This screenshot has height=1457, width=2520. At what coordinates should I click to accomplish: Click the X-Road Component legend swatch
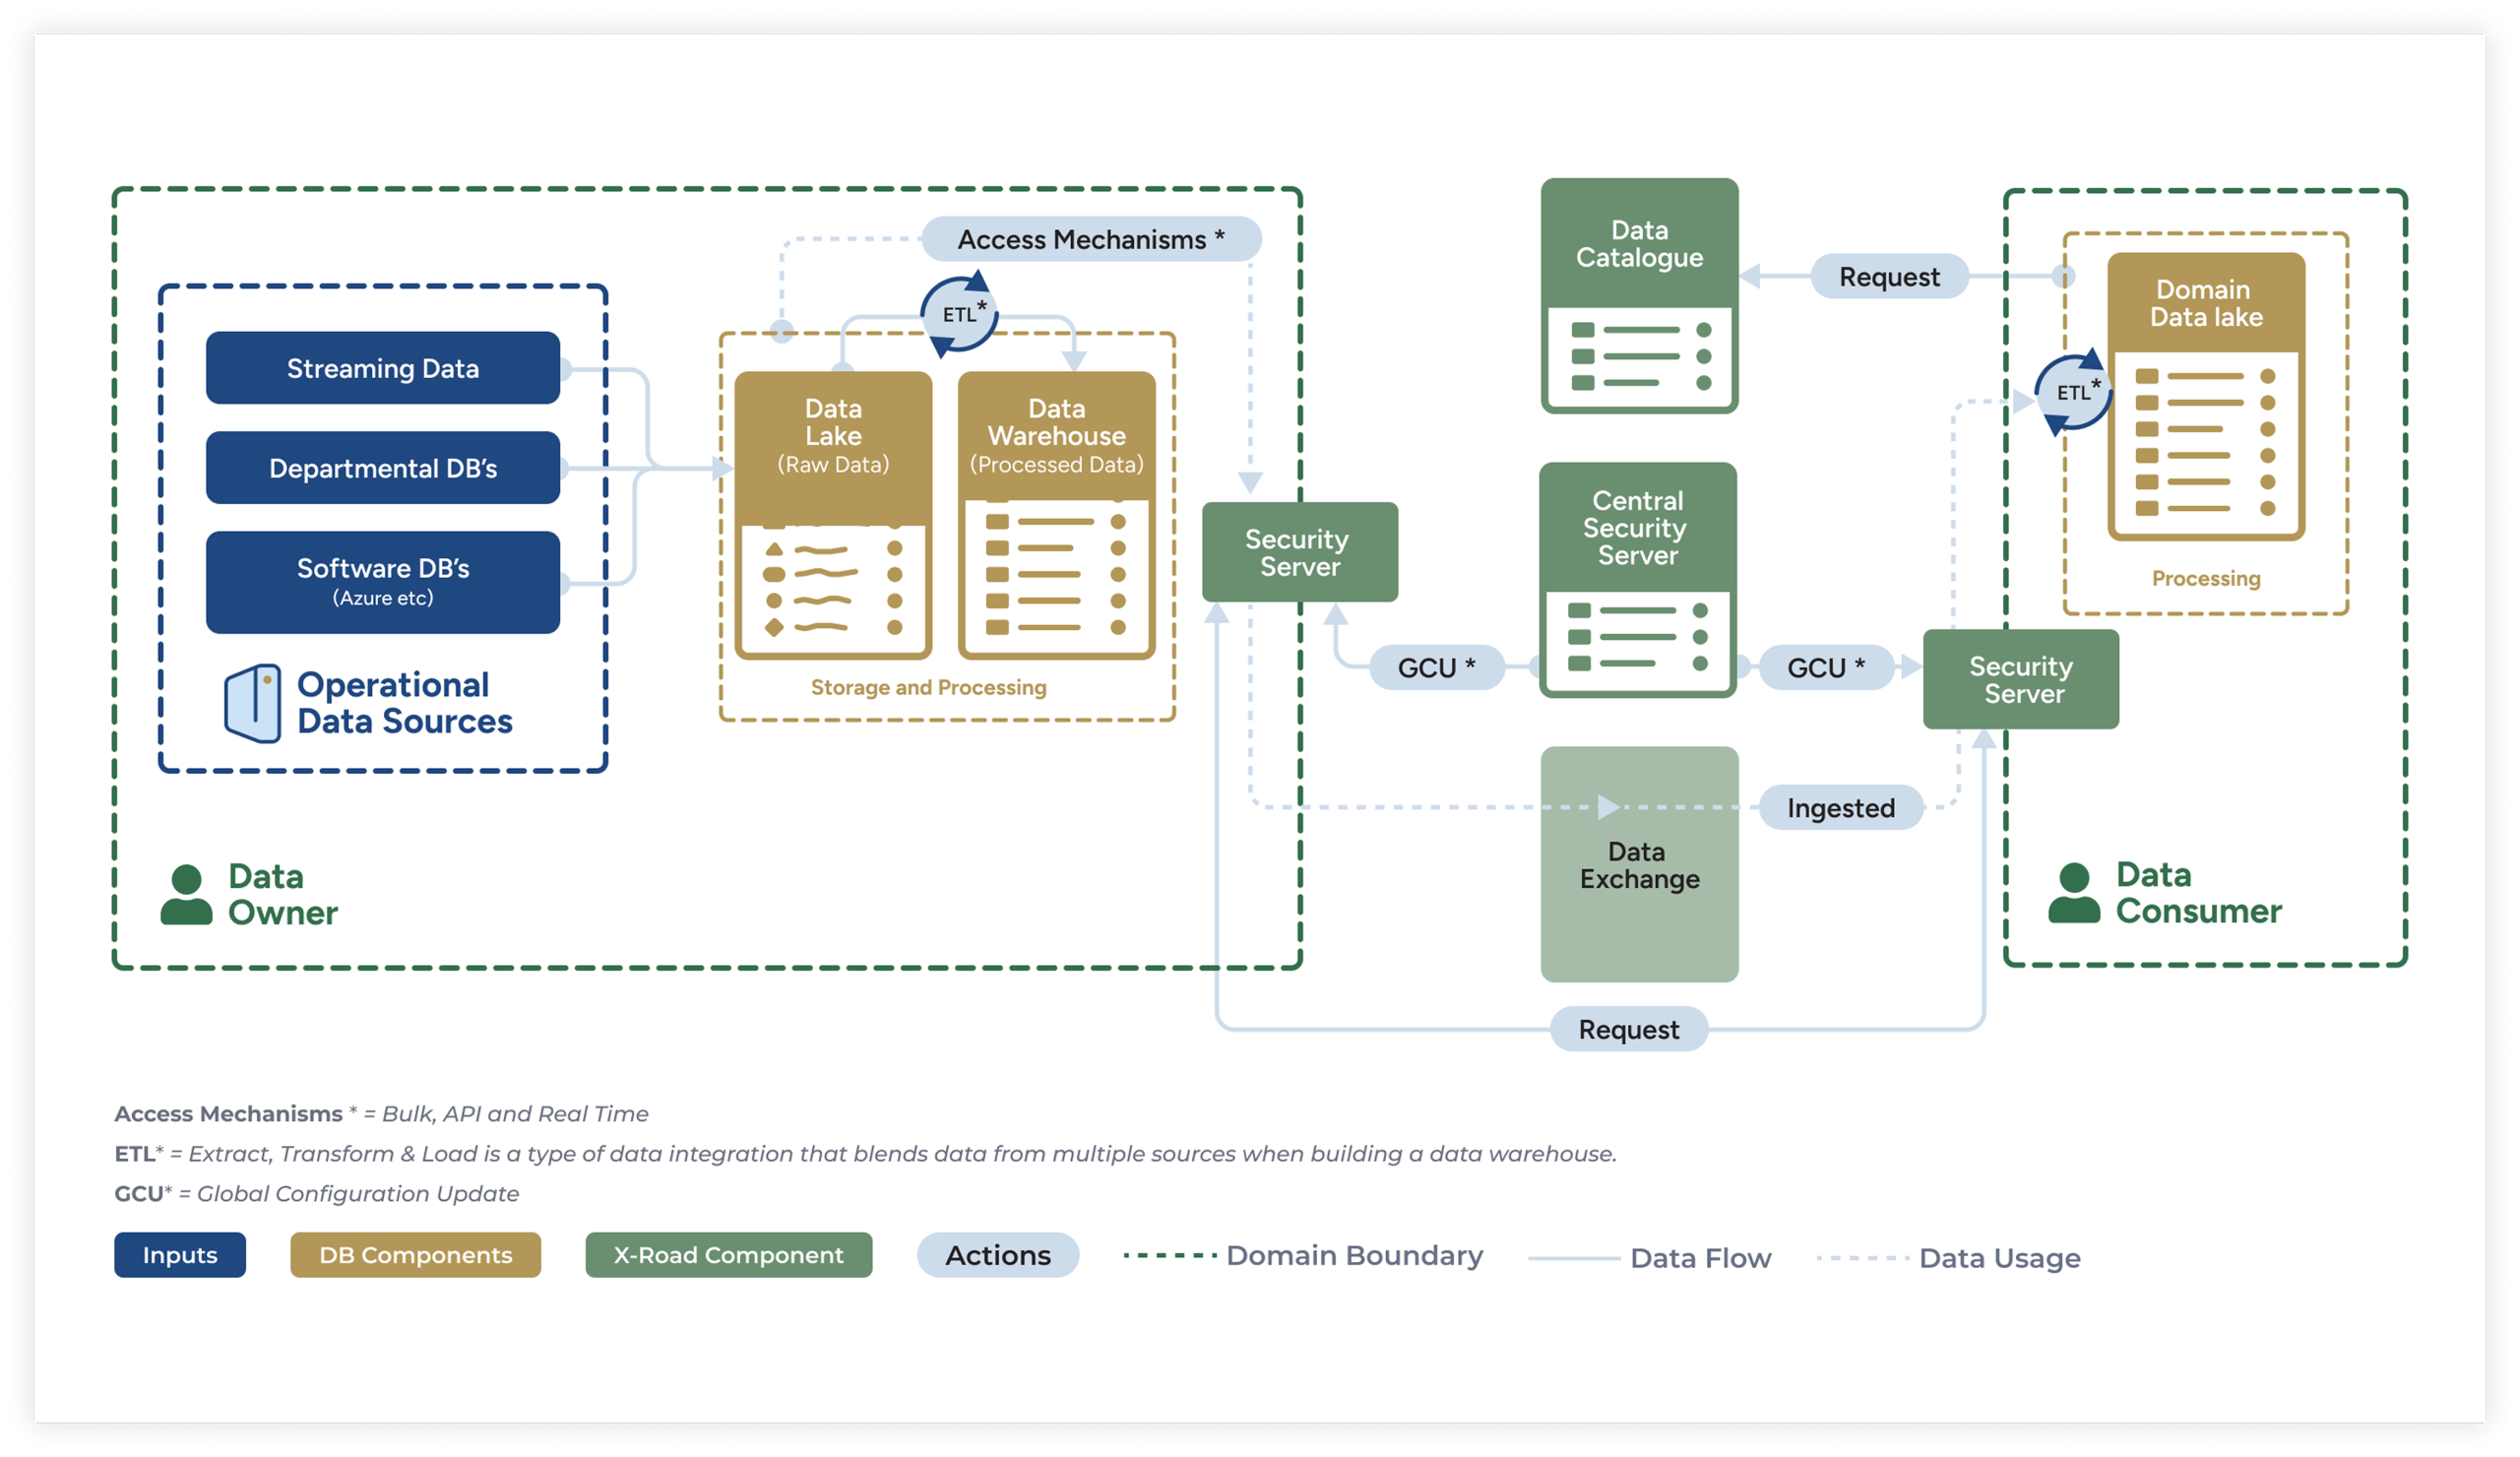coord(728,1255)
